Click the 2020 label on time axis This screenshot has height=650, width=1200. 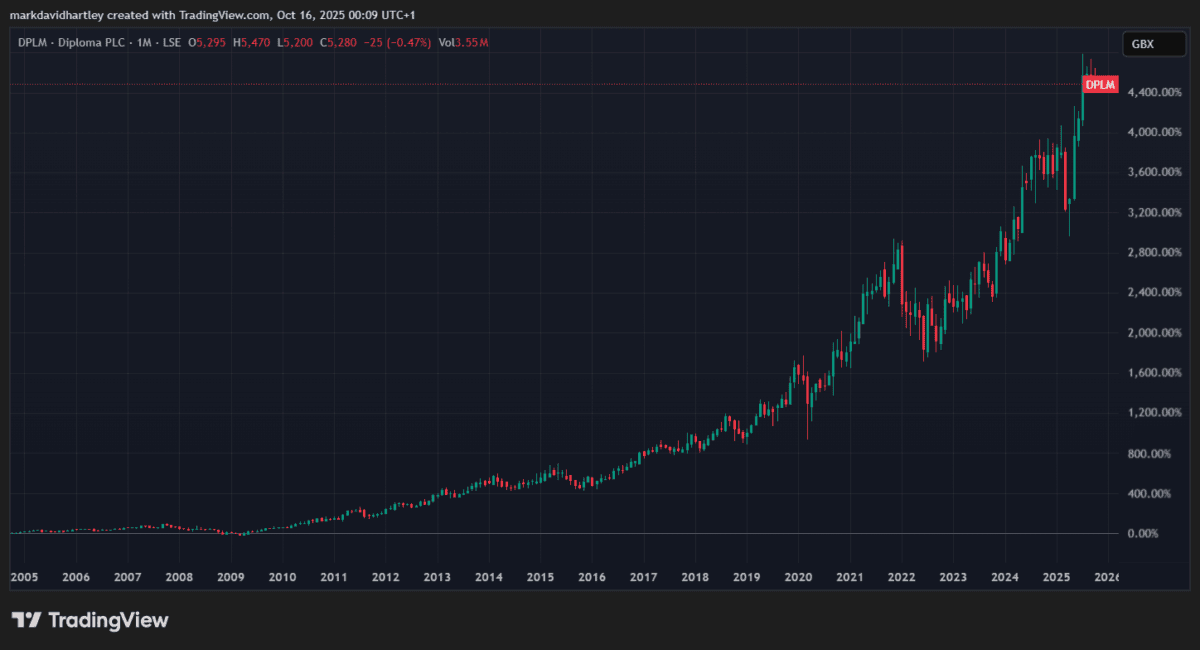tap(798, 577)
